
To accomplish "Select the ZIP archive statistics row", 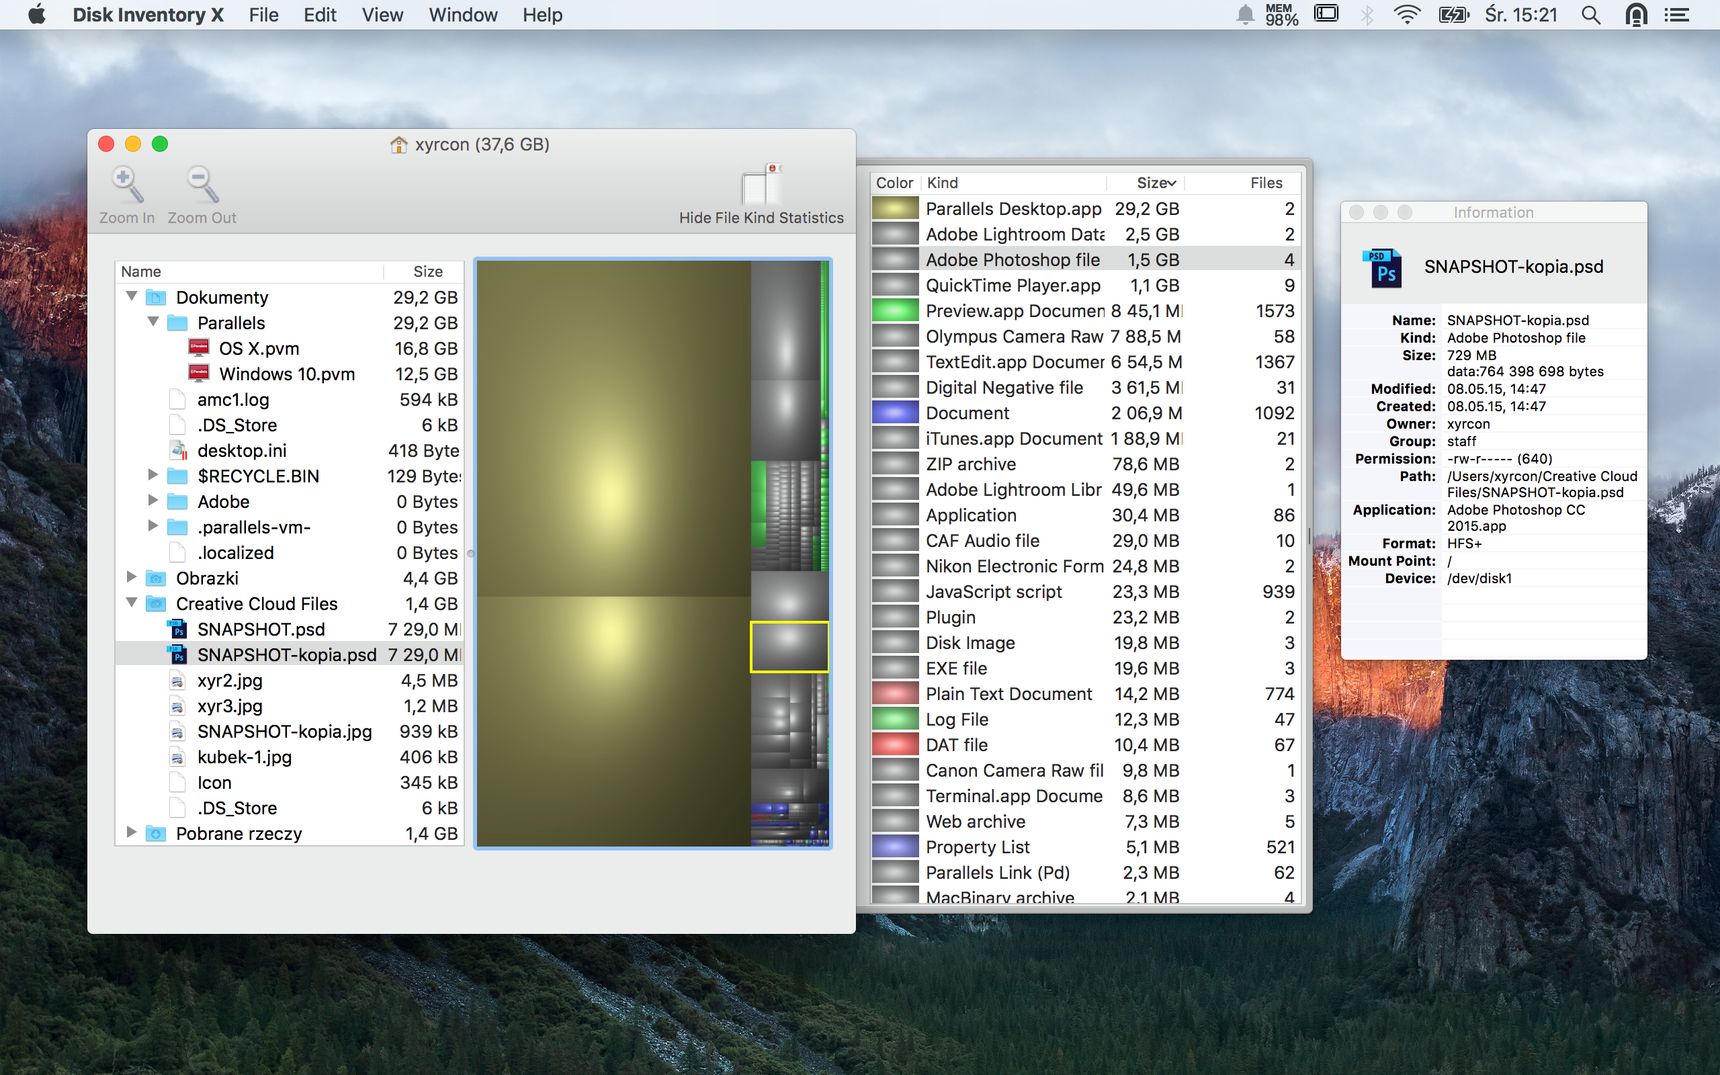I will (1085, 464).
